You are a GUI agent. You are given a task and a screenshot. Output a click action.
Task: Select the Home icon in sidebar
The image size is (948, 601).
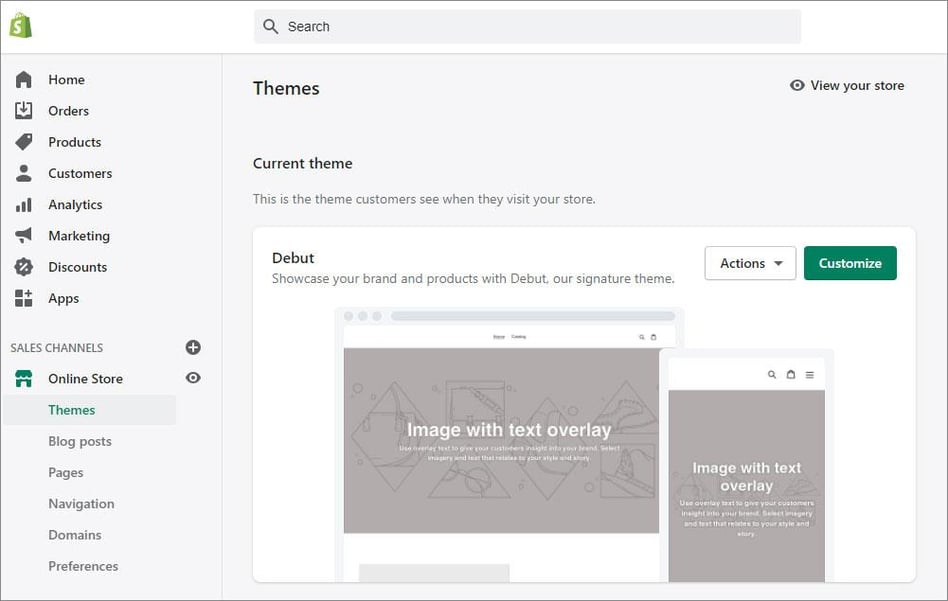[x=25, y=79]
